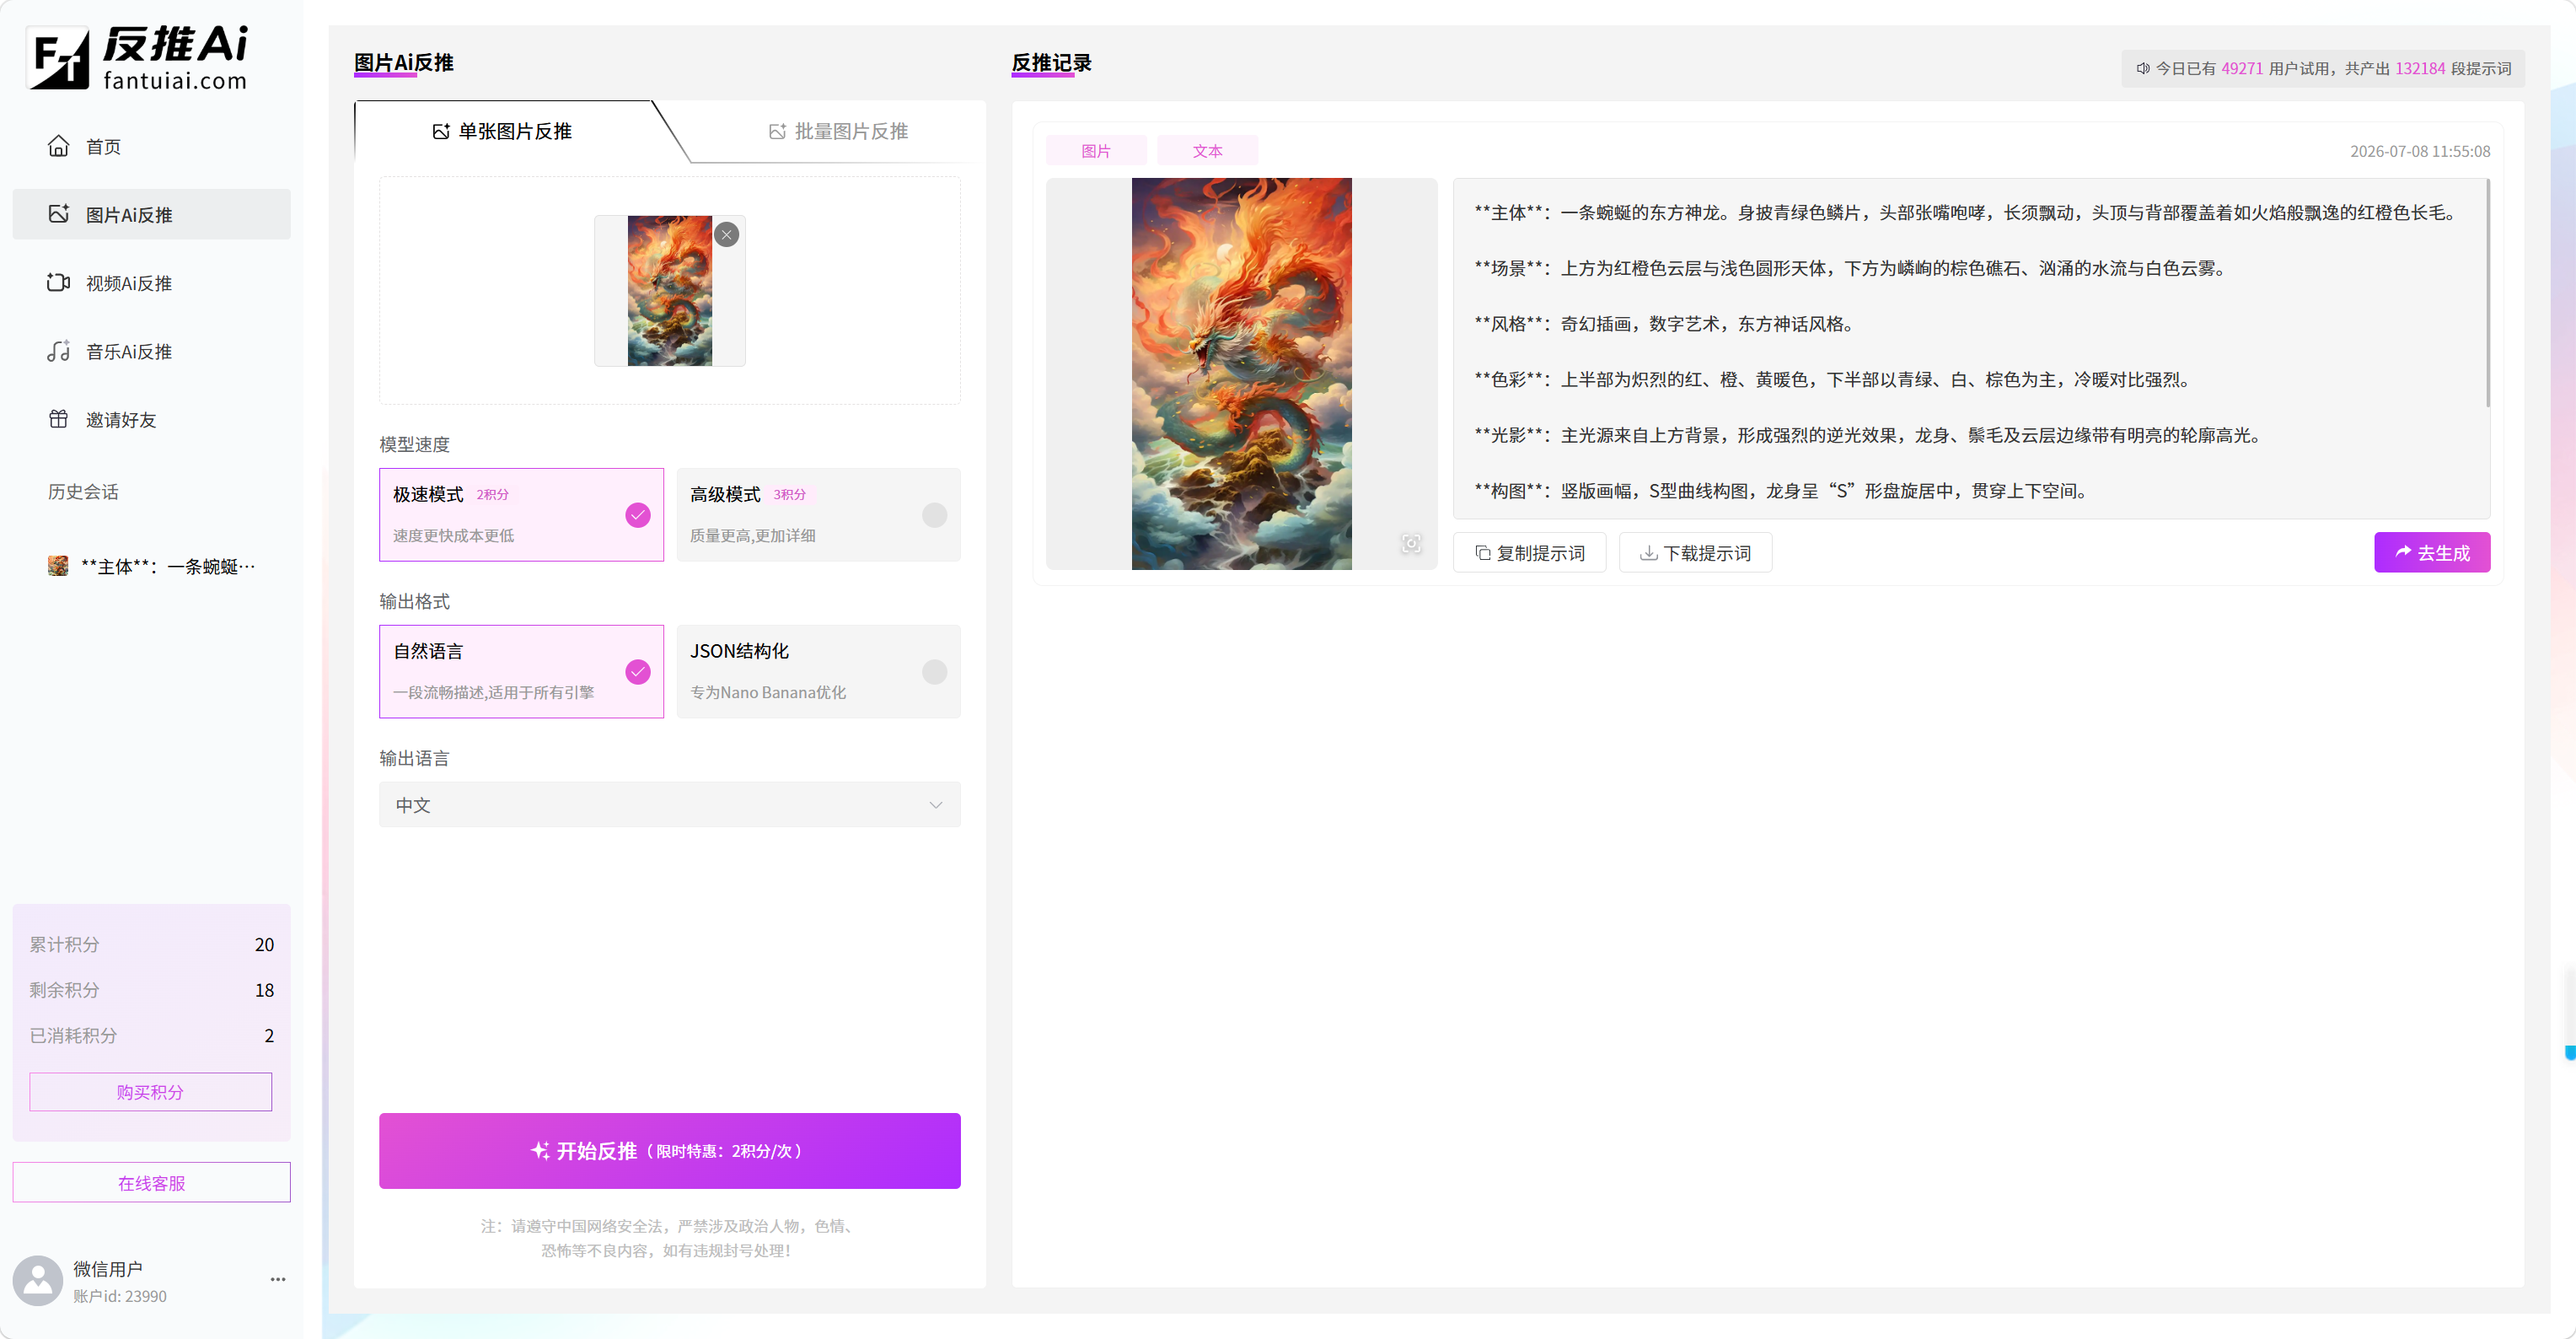Image resolution: width=2576 pixels, height=1339 pixels.
Task: Click the 邀请好友 gift icon
Action: 58,419
